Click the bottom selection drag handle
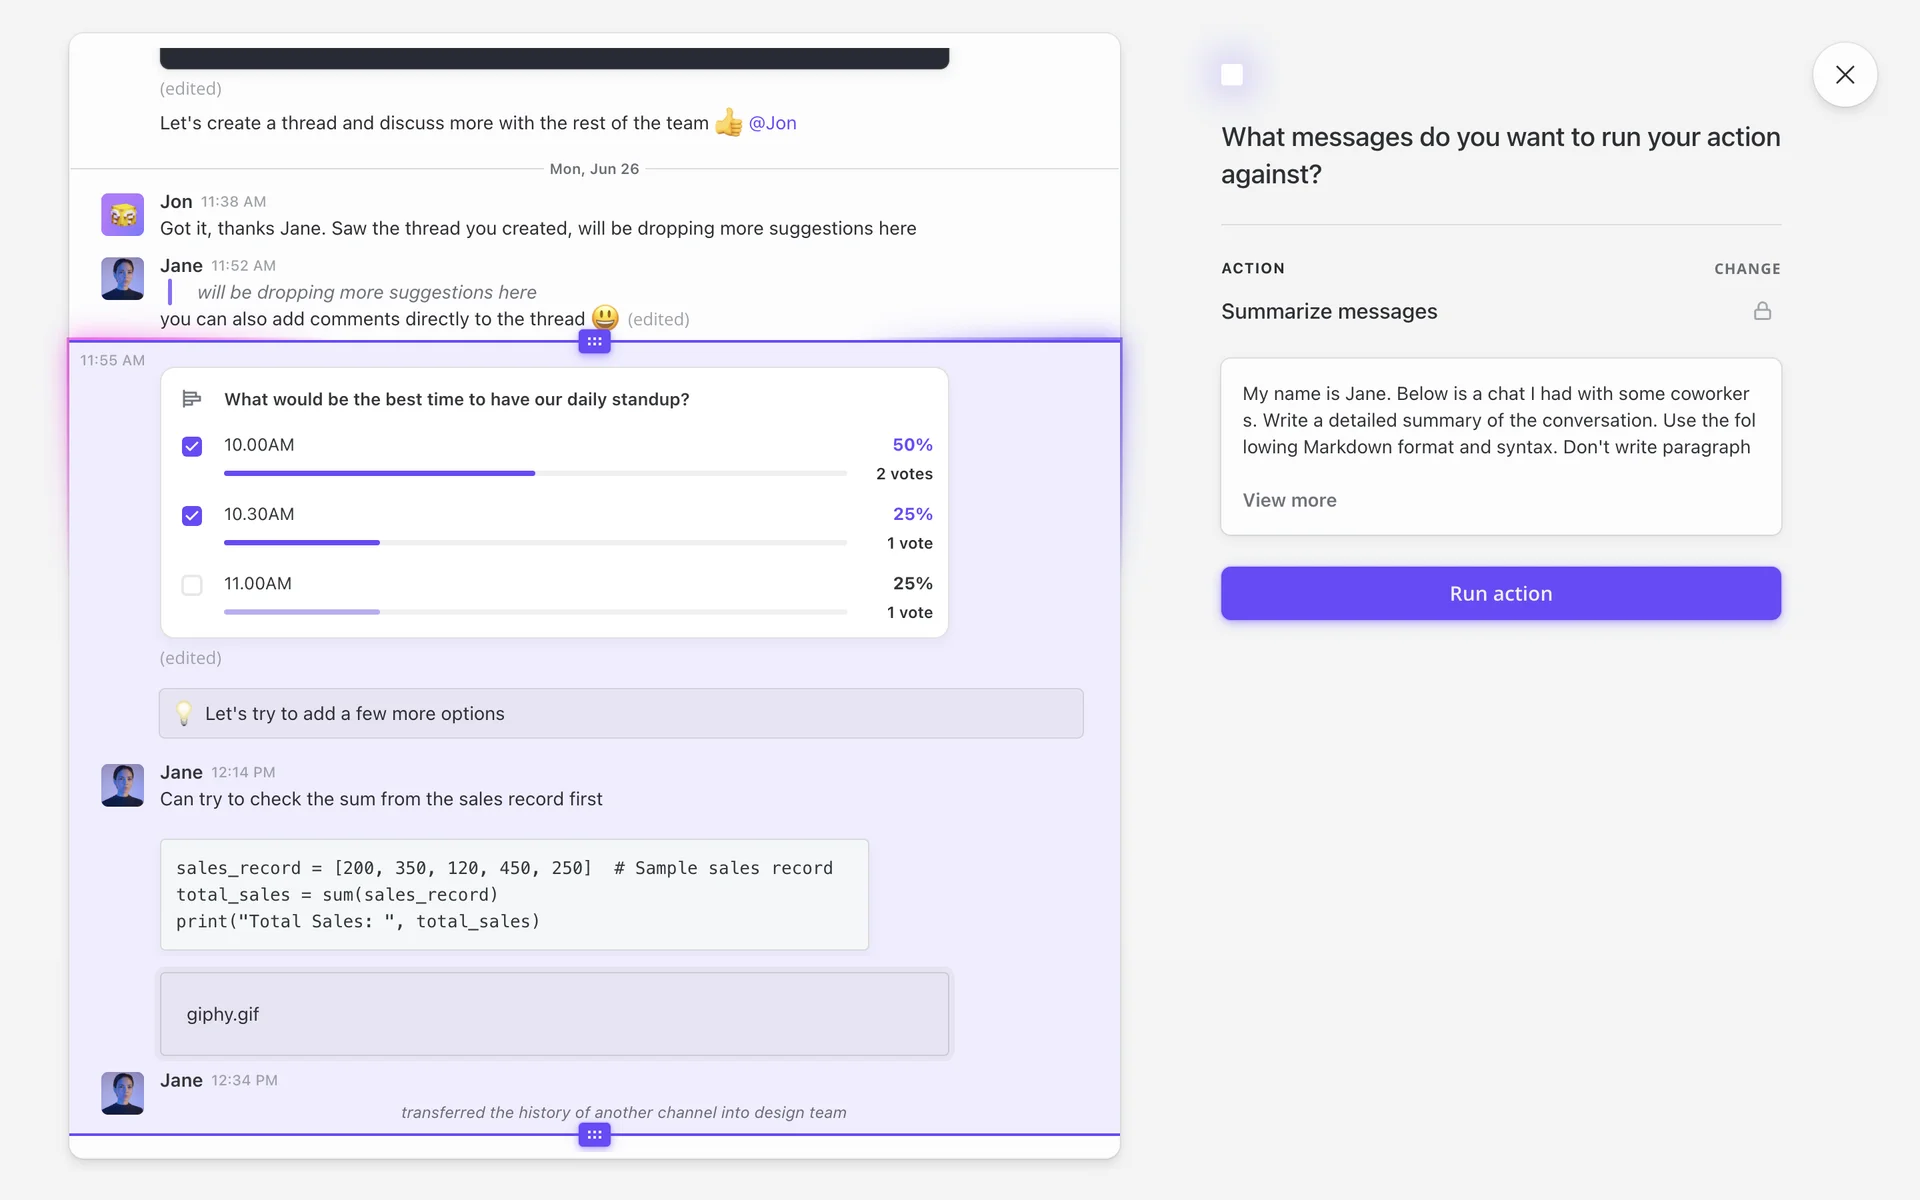Viewport: 1920px width, 1200px height. (594, 1135)
